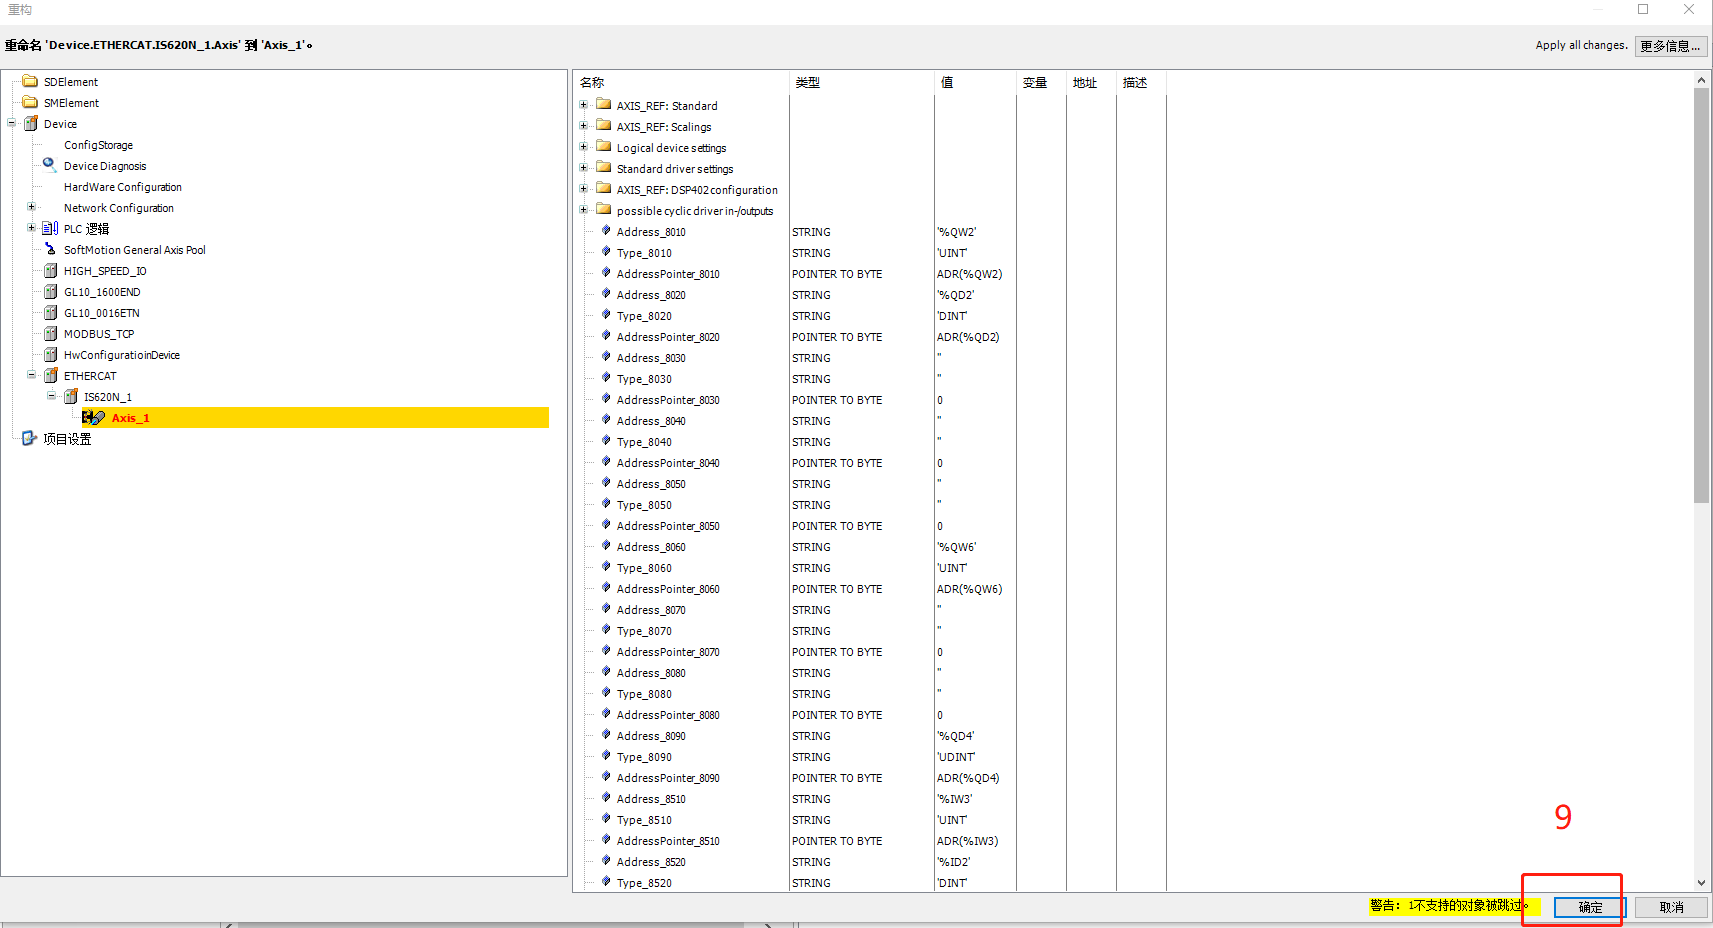Screen dimensions: 1713x928
Task: Select the Address_8010 variable entry
Action: coord(651,231)
